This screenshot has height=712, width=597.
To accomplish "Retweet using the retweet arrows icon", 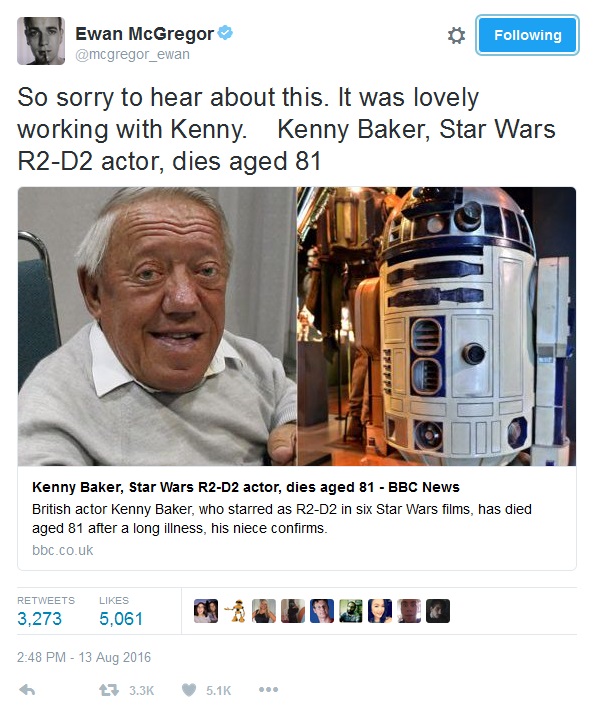I will point(109,690).
